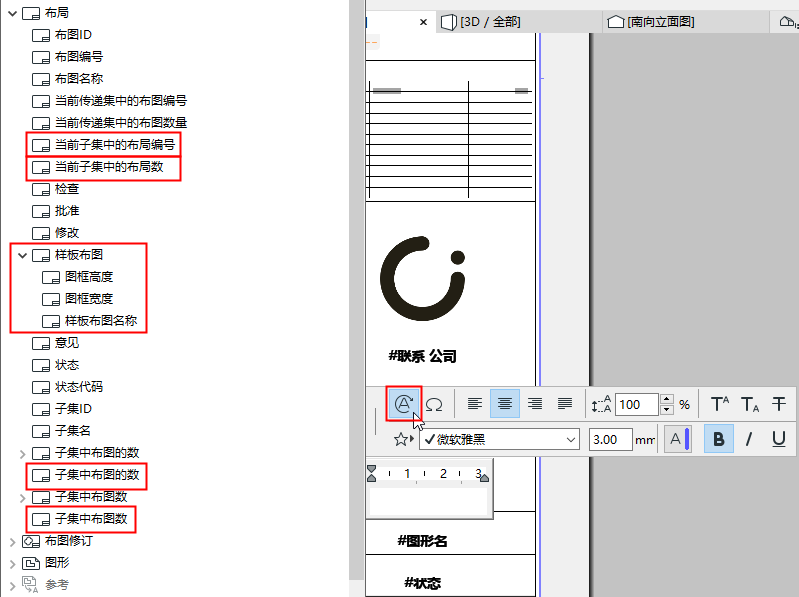The image size is (799, 597).
Task: Click the line spacing icon
Action: (x=601, y=404)
